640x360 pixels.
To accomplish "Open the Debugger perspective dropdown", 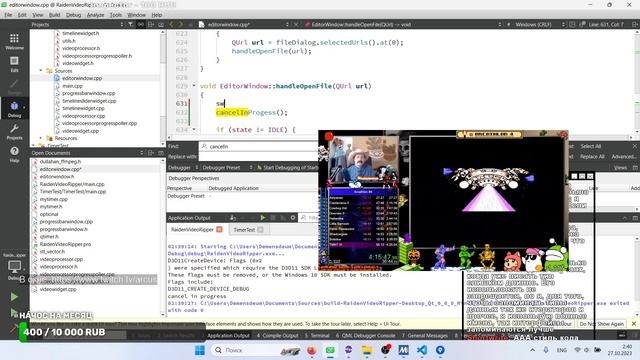I will tap(182, 167).
